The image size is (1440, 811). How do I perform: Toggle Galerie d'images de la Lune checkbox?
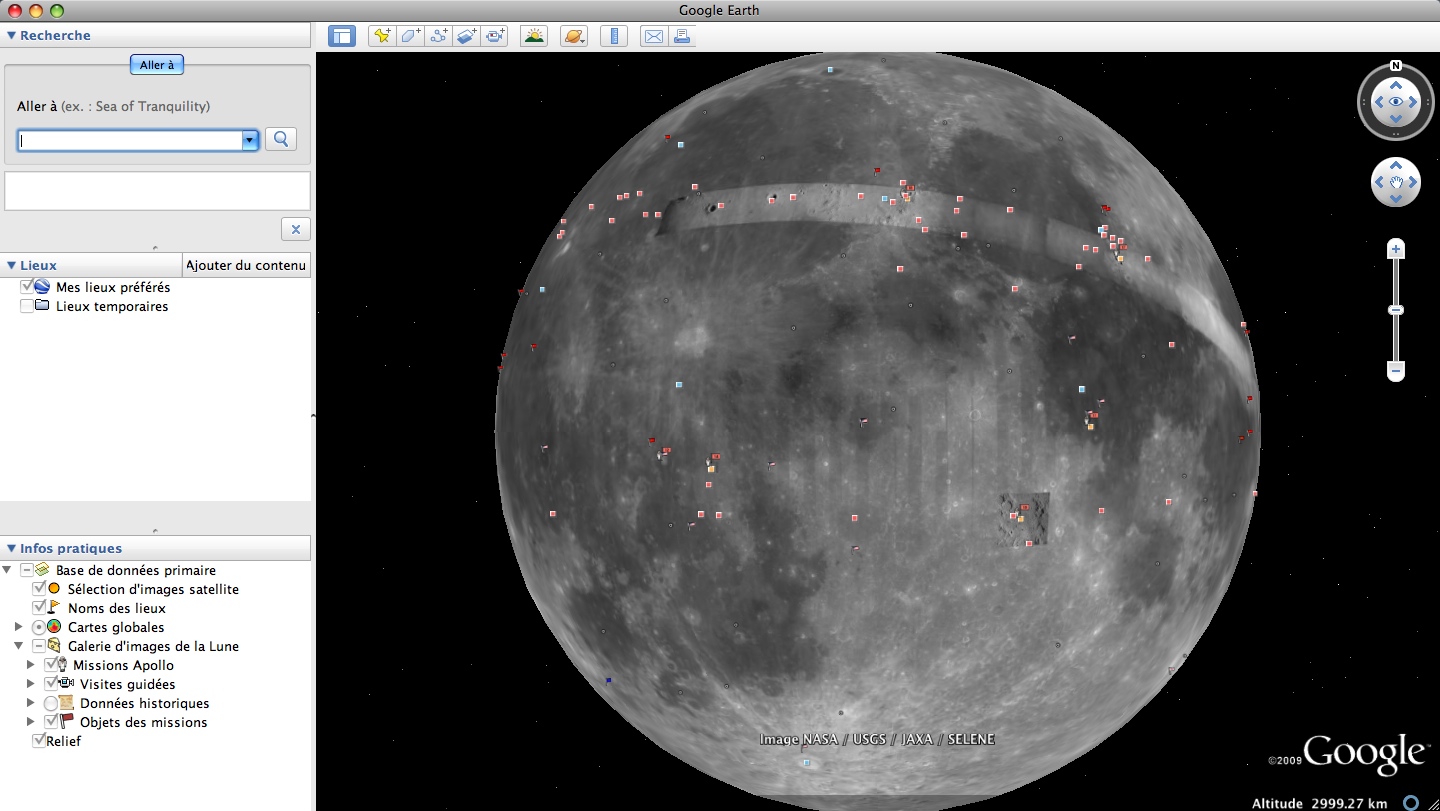[x=39, y=646]
